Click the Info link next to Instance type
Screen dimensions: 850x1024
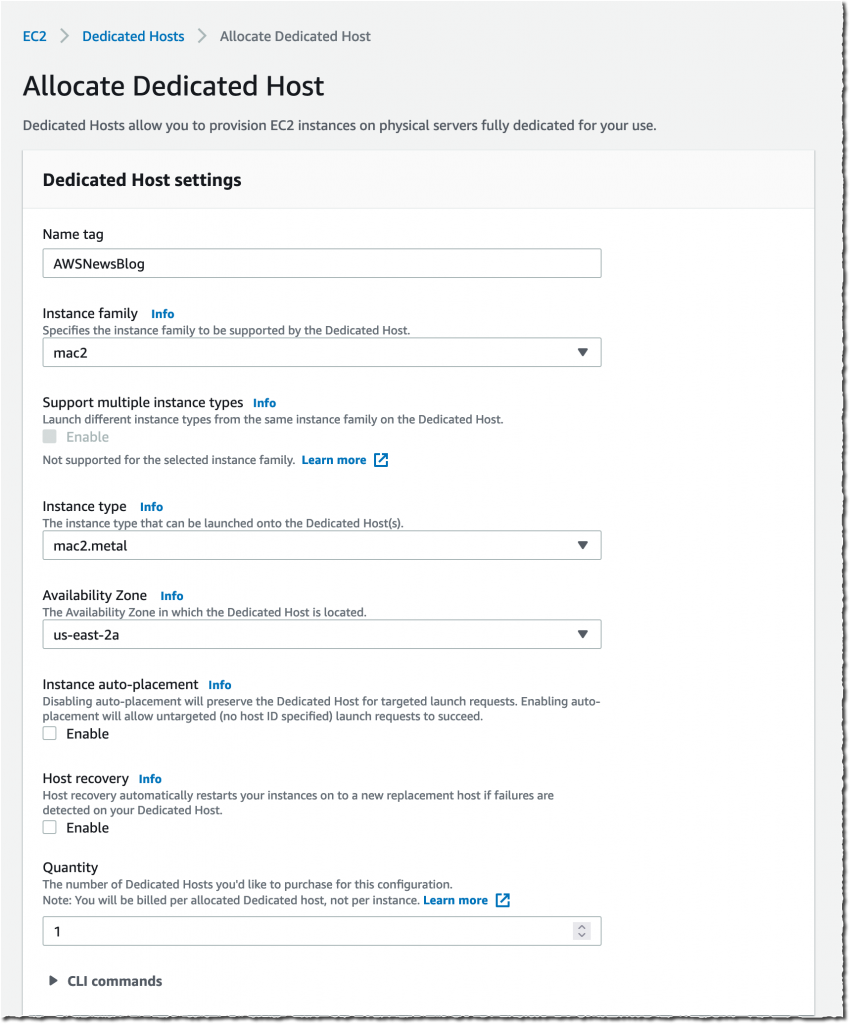coord(151,506)
